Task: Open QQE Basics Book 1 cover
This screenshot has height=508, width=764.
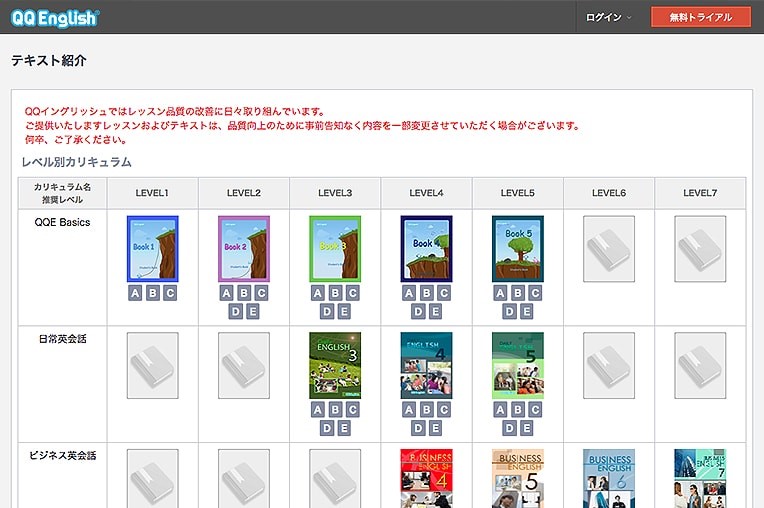Action: pos(153,249)
